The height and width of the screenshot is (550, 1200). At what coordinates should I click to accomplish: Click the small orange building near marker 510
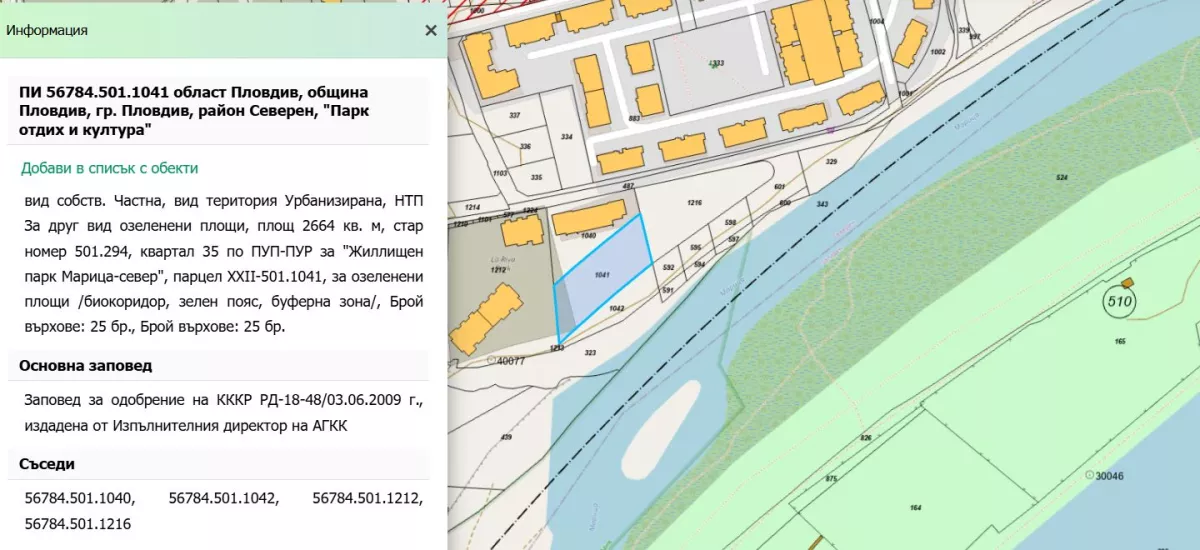click(1129, 284)
